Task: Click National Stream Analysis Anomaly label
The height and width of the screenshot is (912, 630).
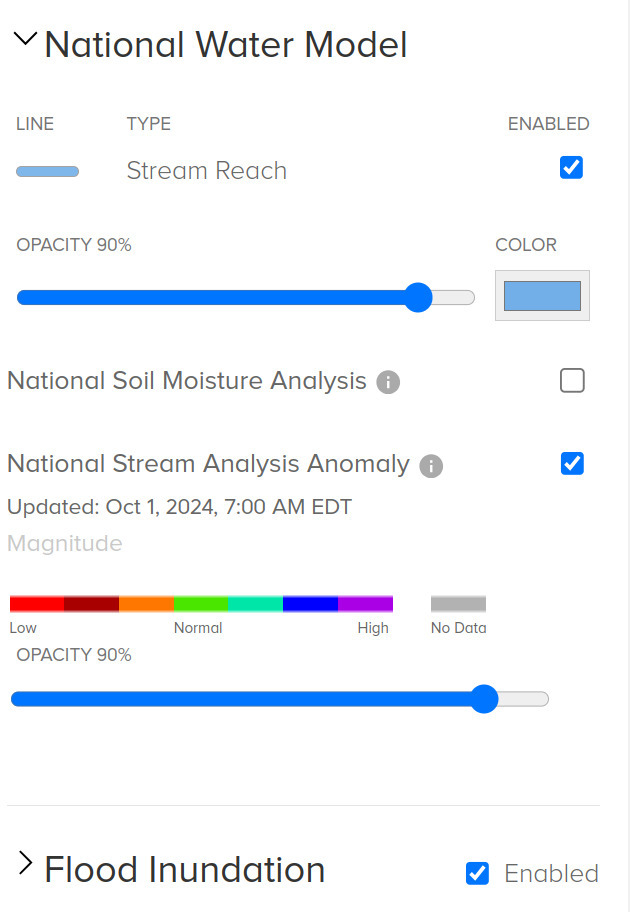Action: click(208, 464)
